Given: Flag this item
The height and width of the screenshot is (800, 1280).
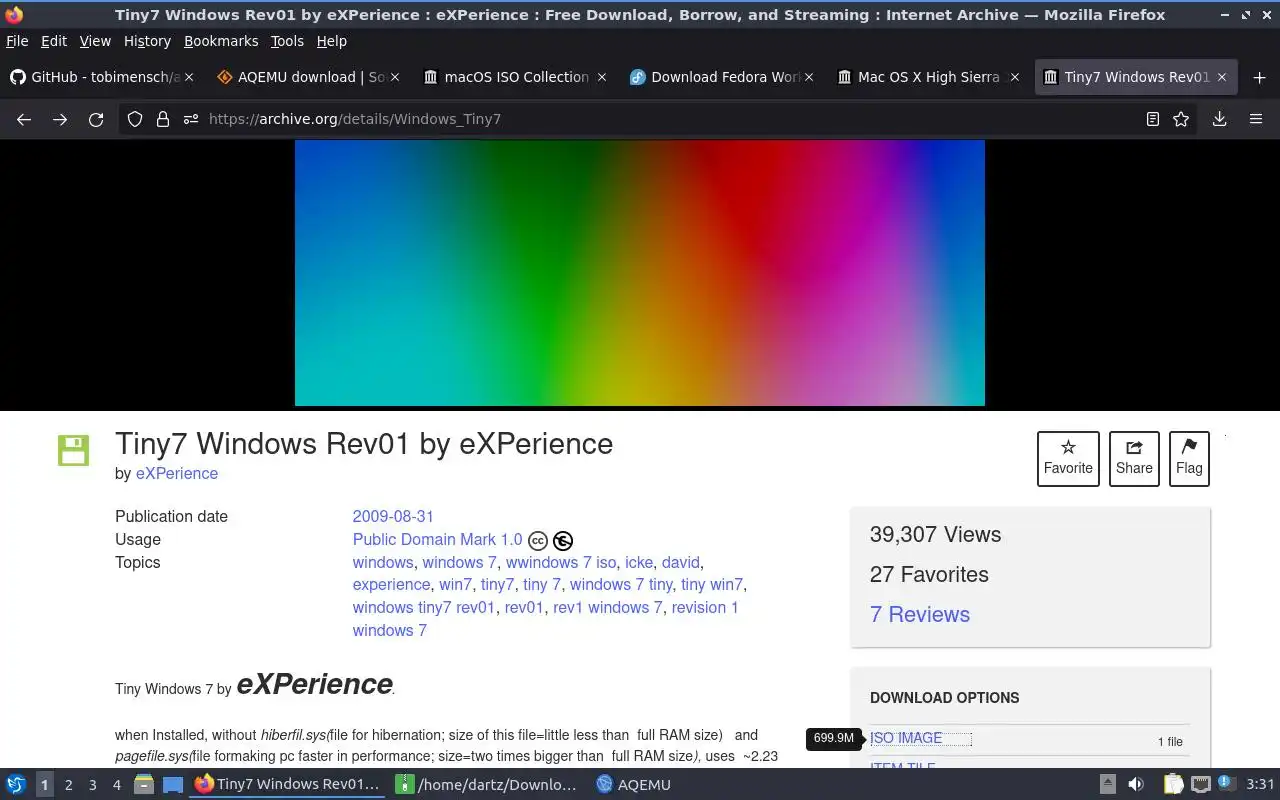Looking at the screenshot, I should point(1189,459).
